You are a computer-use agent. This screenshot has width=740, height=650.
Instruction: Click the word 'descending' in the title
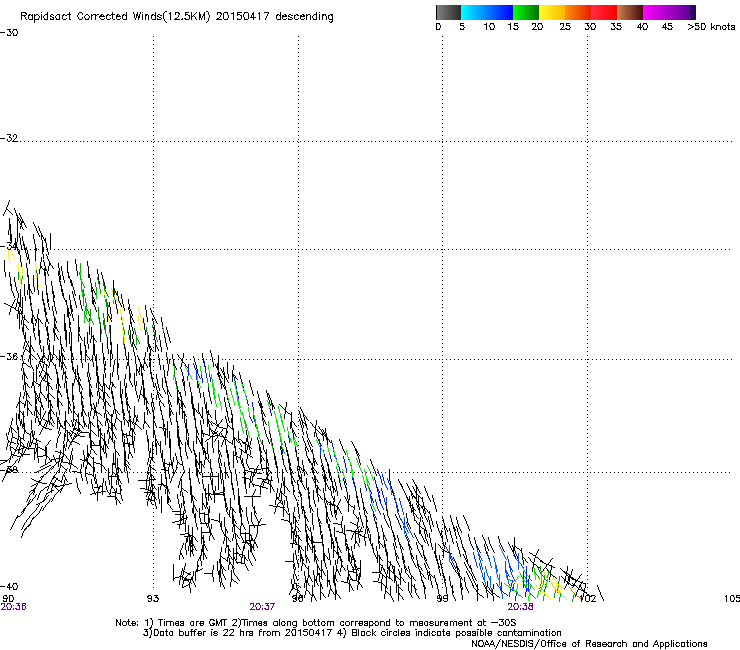(x=304, y=17)
